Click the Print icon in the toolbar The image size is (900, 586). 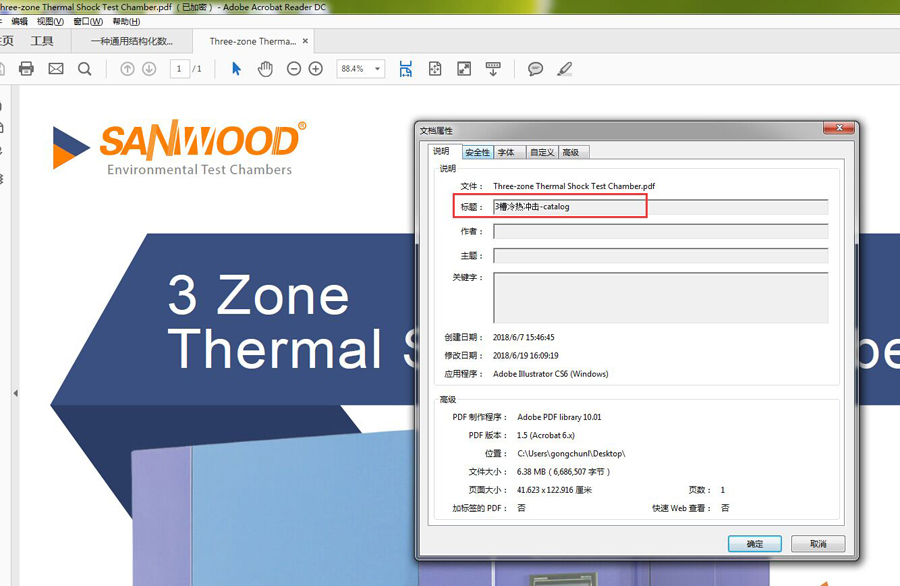(x=27, y=69)
